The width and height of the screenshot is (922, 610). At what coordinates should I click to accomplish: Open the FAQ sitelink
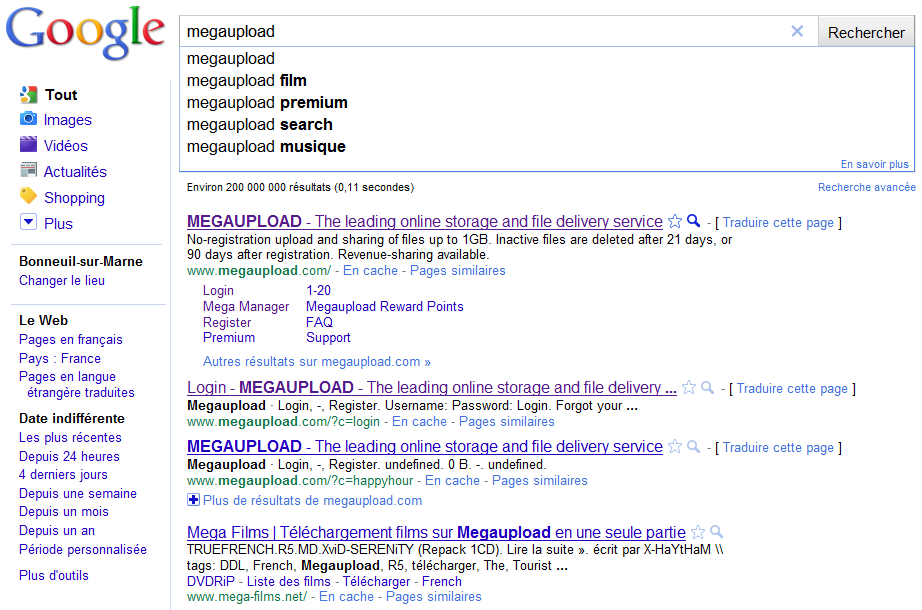(319, 322)
